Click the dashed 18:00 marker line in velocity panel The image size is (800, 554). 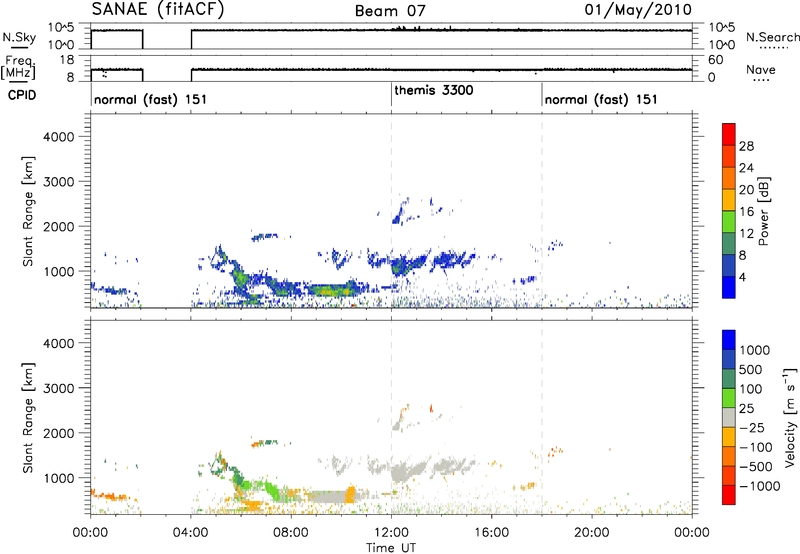tap(542, 417)
